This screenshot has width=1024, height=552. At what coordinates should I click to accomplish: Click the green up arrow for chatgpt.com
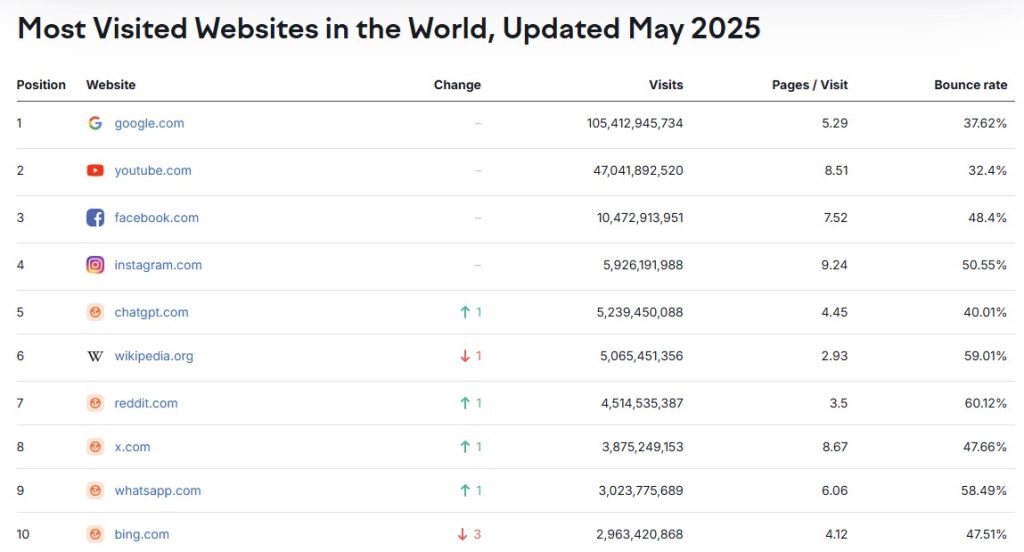tap(465, 312)
